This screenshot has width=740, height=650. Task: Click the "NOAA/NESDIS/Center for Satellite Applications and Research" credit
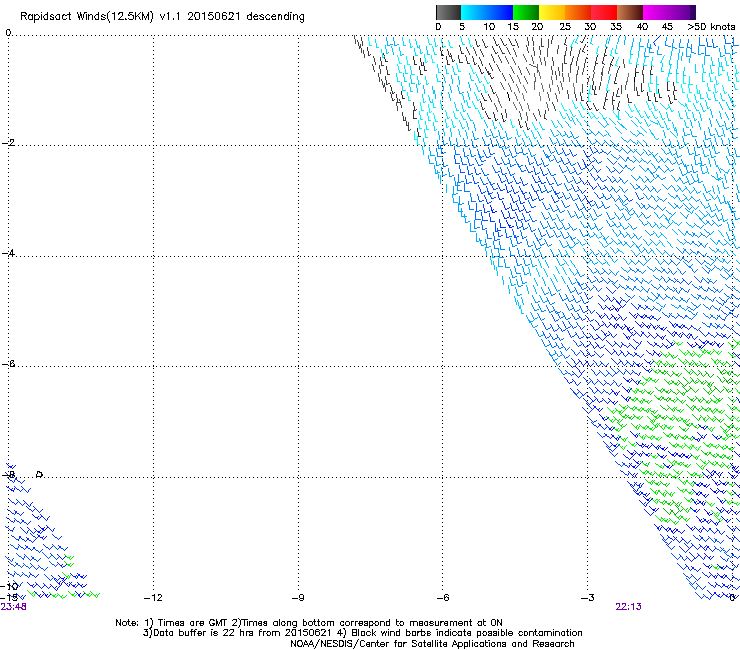[432, 644]
